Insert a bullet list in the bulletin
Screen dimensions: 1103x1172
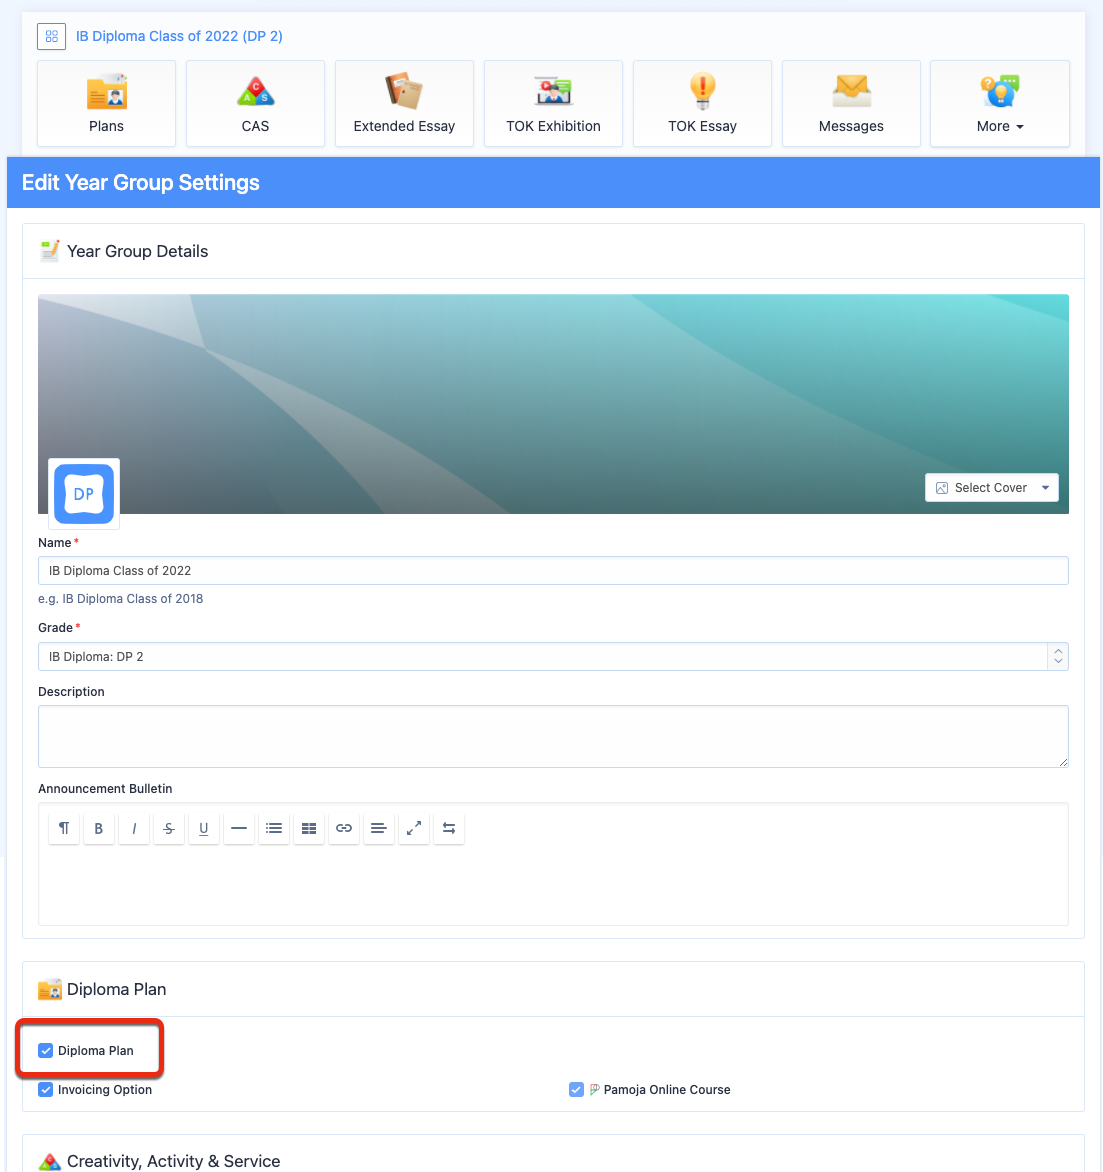[x=274, y=828]
